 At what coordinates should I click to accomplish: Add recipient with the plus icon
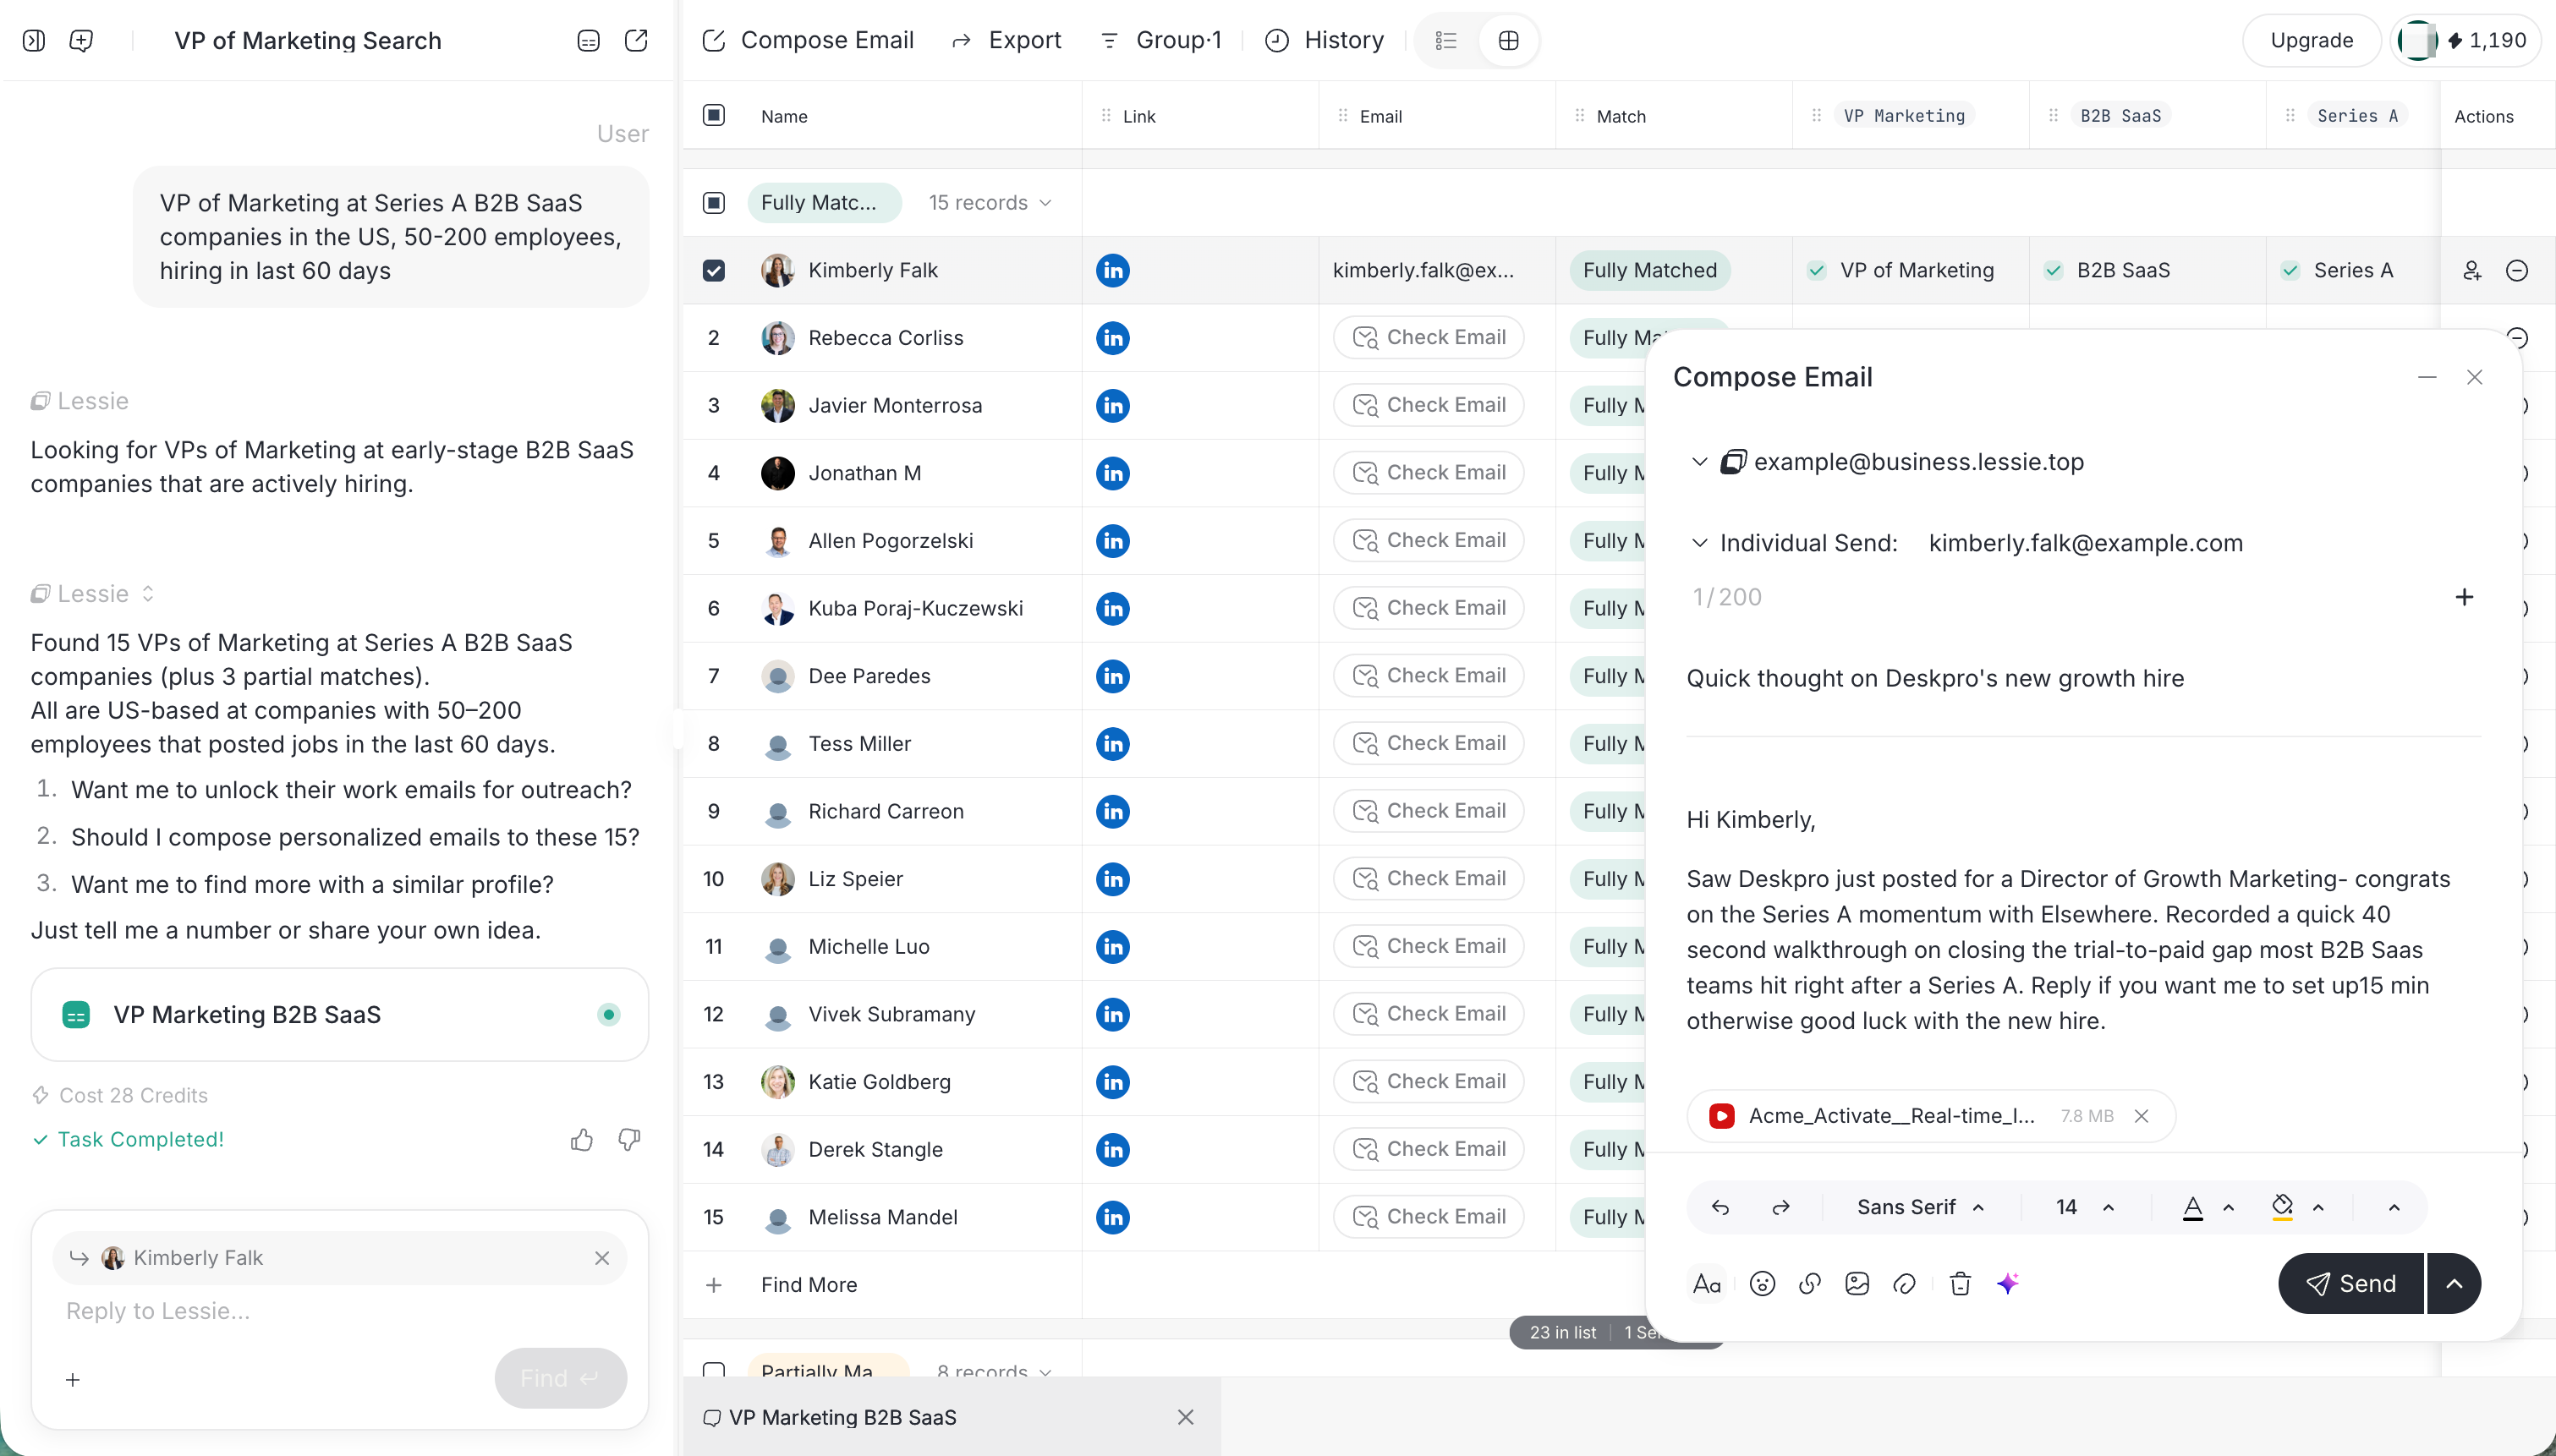[x=2464, y=597]
